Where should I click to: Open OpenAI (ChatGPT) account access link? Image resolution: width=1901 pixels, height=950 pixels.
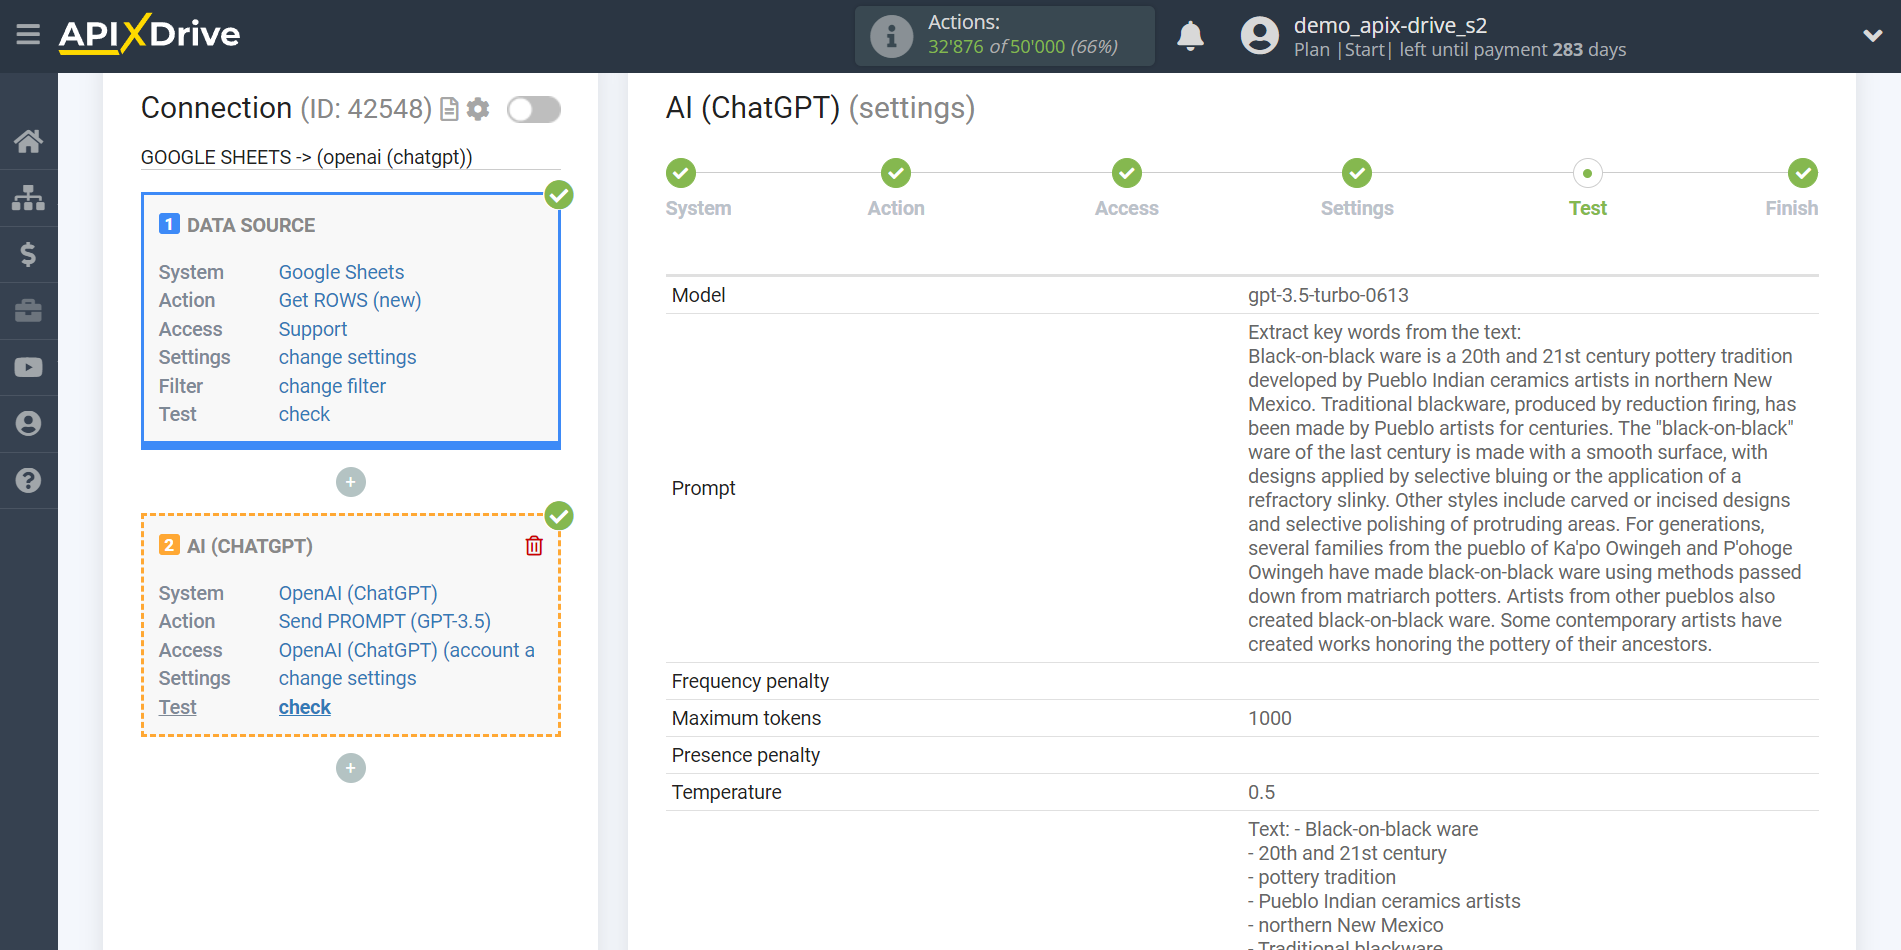[x=407, y=650]
